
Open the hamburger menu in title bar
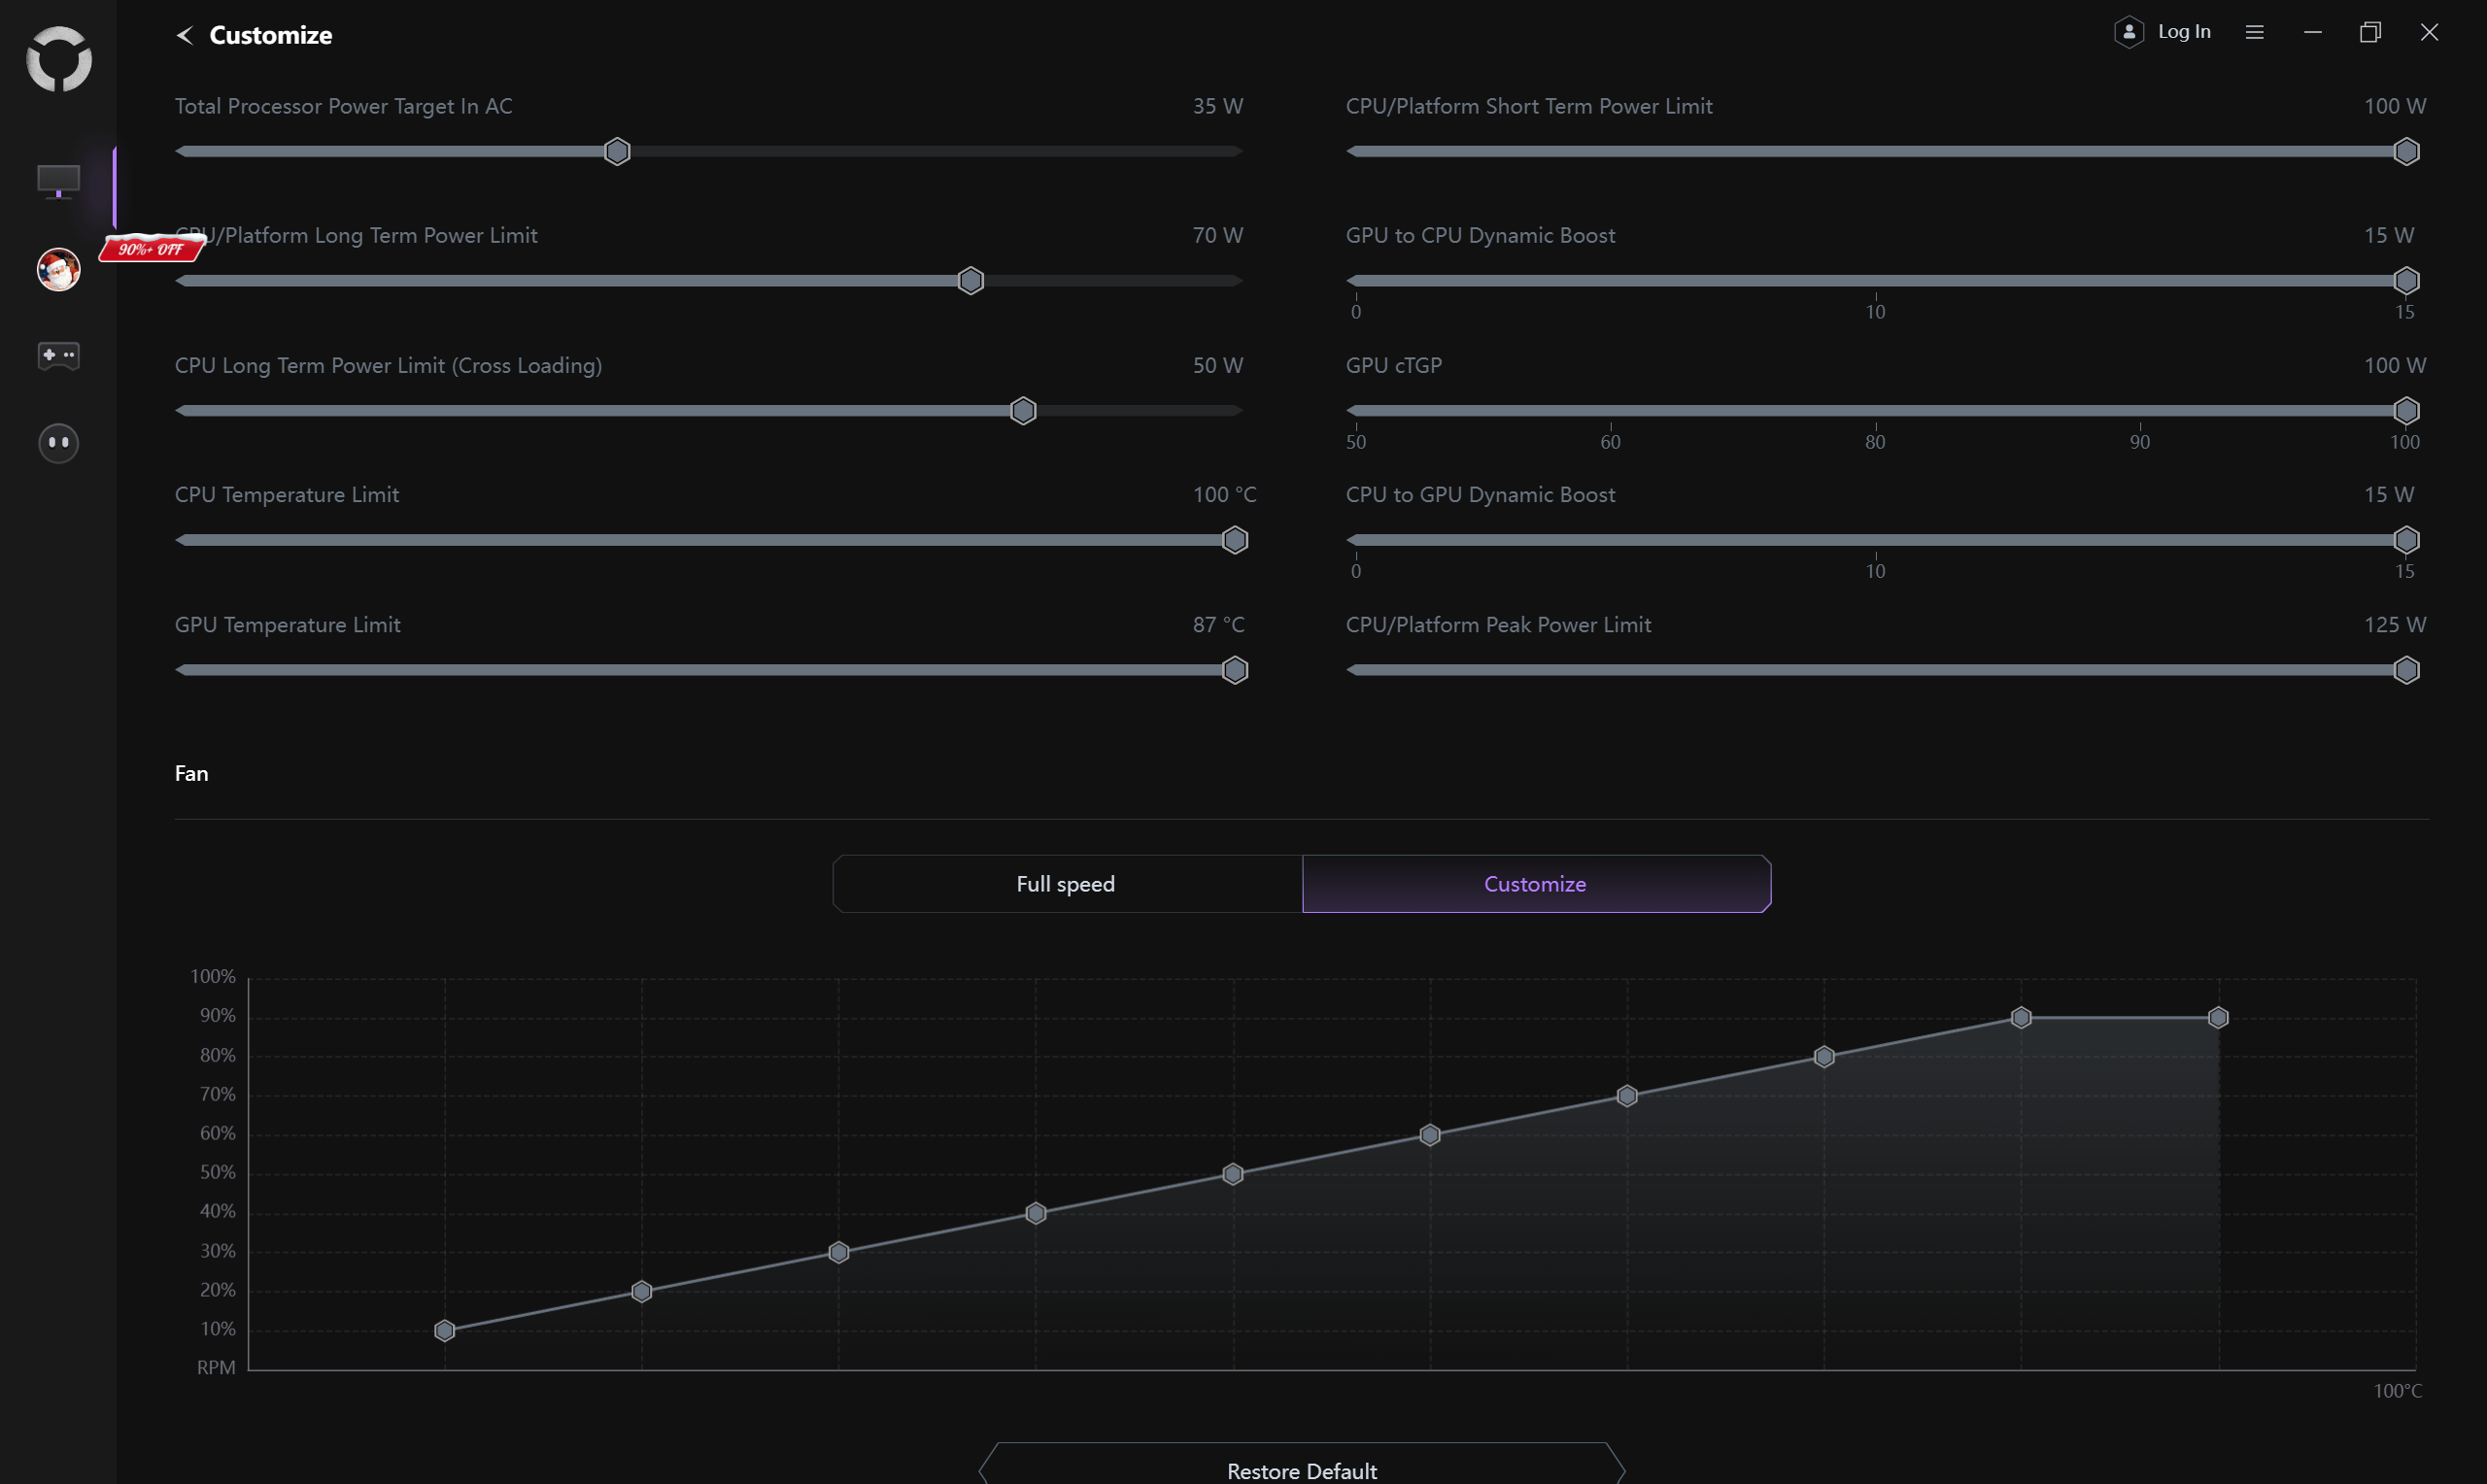[2254, 32]
